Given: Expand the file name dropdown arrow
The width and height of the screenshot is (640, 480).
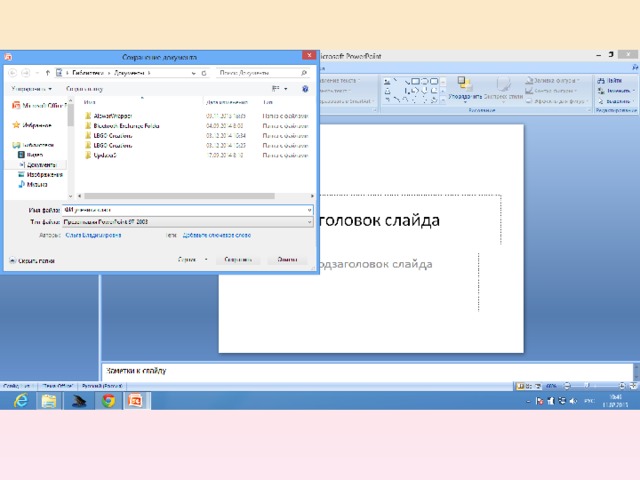Looking at the screenshot, I should 309,210.
